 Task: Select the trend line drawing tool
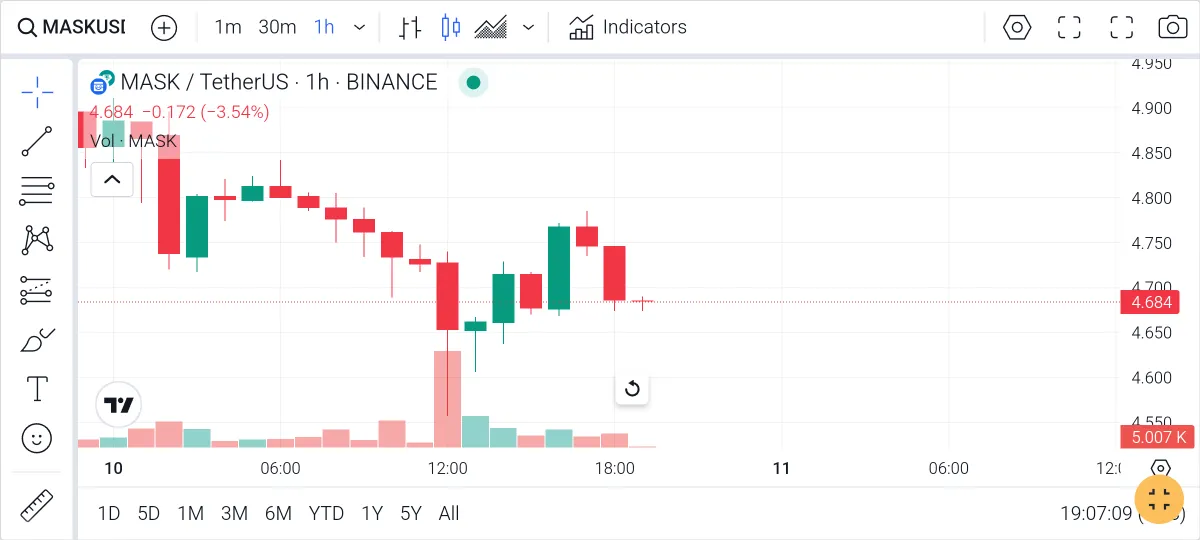point(37,141)
